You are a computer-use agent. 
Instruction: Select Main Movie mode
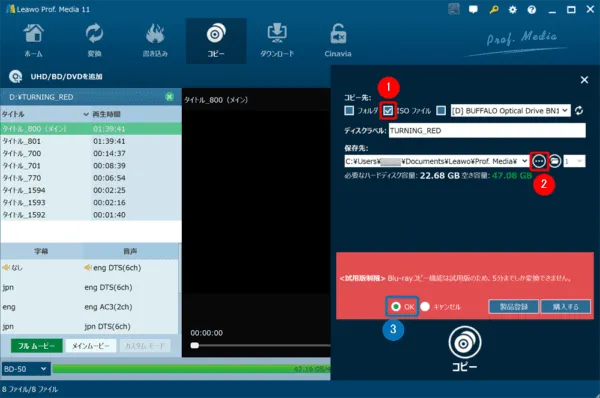tap(91, 346)
